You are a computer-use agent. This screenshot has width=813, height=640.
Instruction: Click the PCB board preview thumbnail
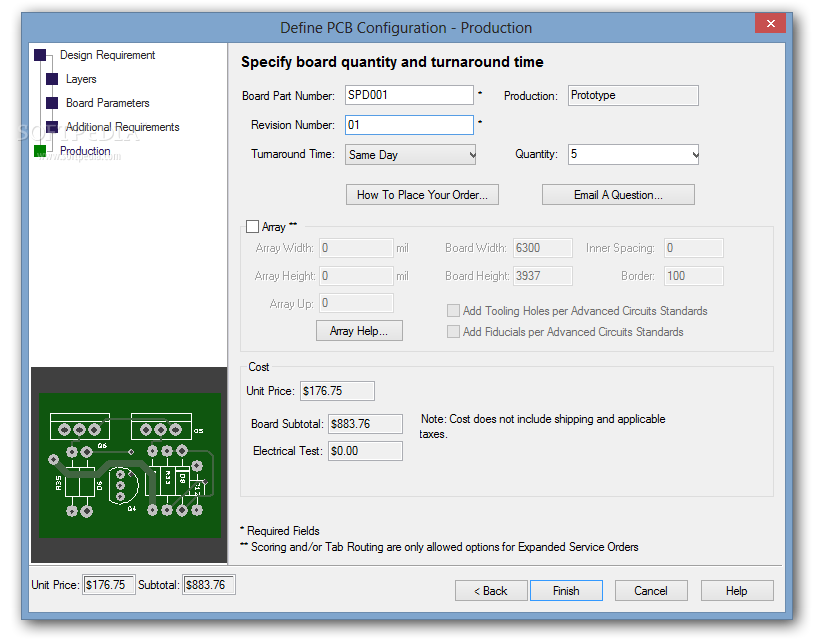(x=130, y=465)
